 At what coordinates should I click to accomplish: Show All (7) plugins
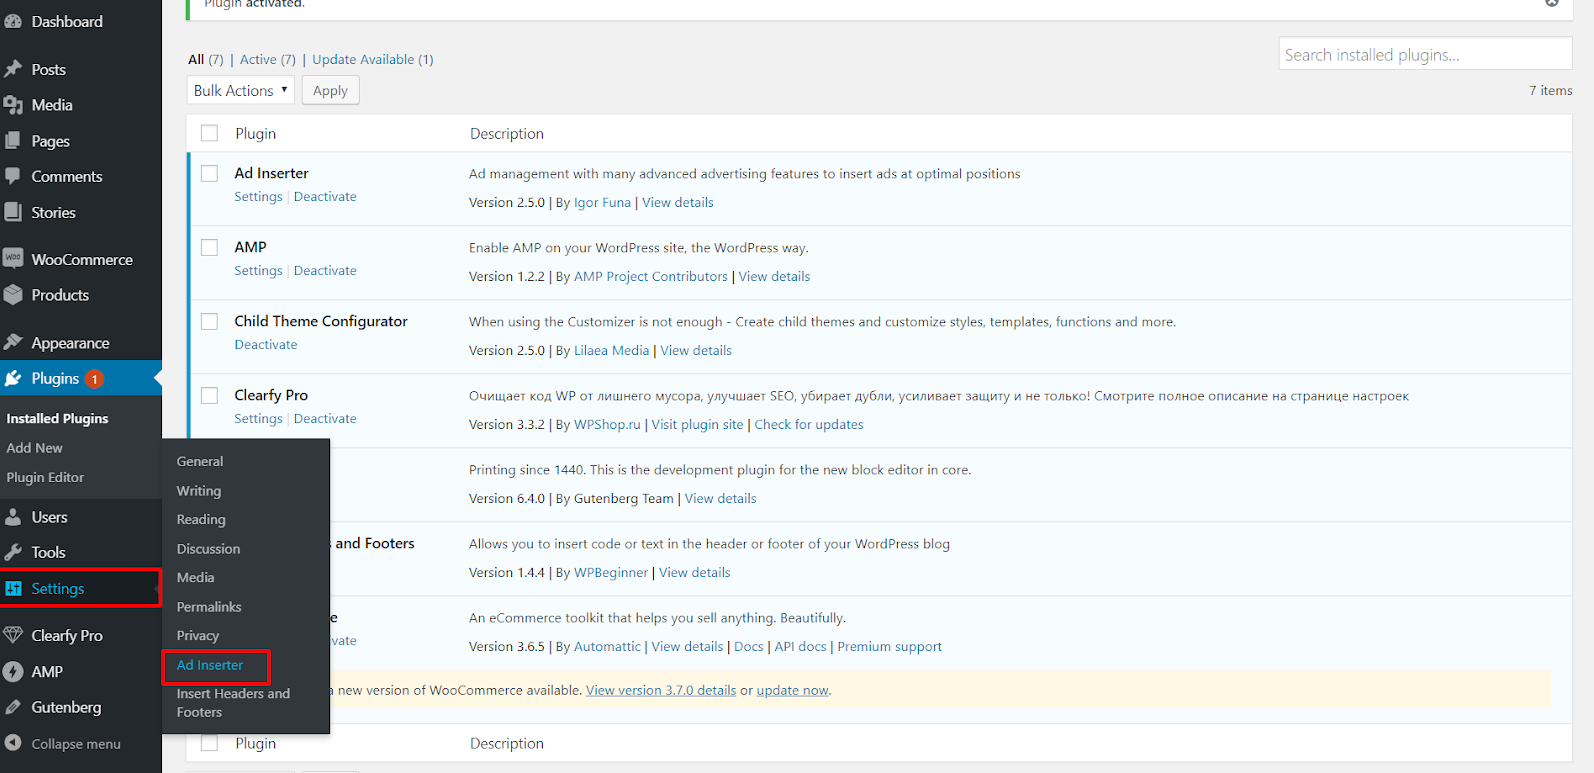(205, 59)
